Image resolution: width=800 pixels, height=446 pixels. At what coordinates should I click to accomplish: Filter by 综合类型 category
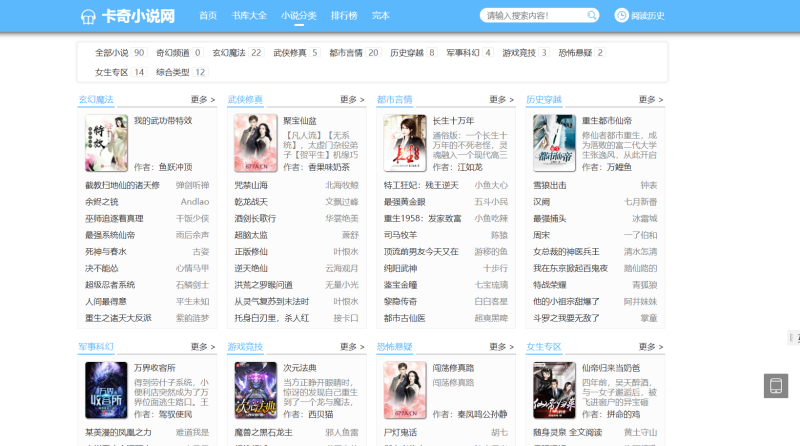(x=172, y=72)
